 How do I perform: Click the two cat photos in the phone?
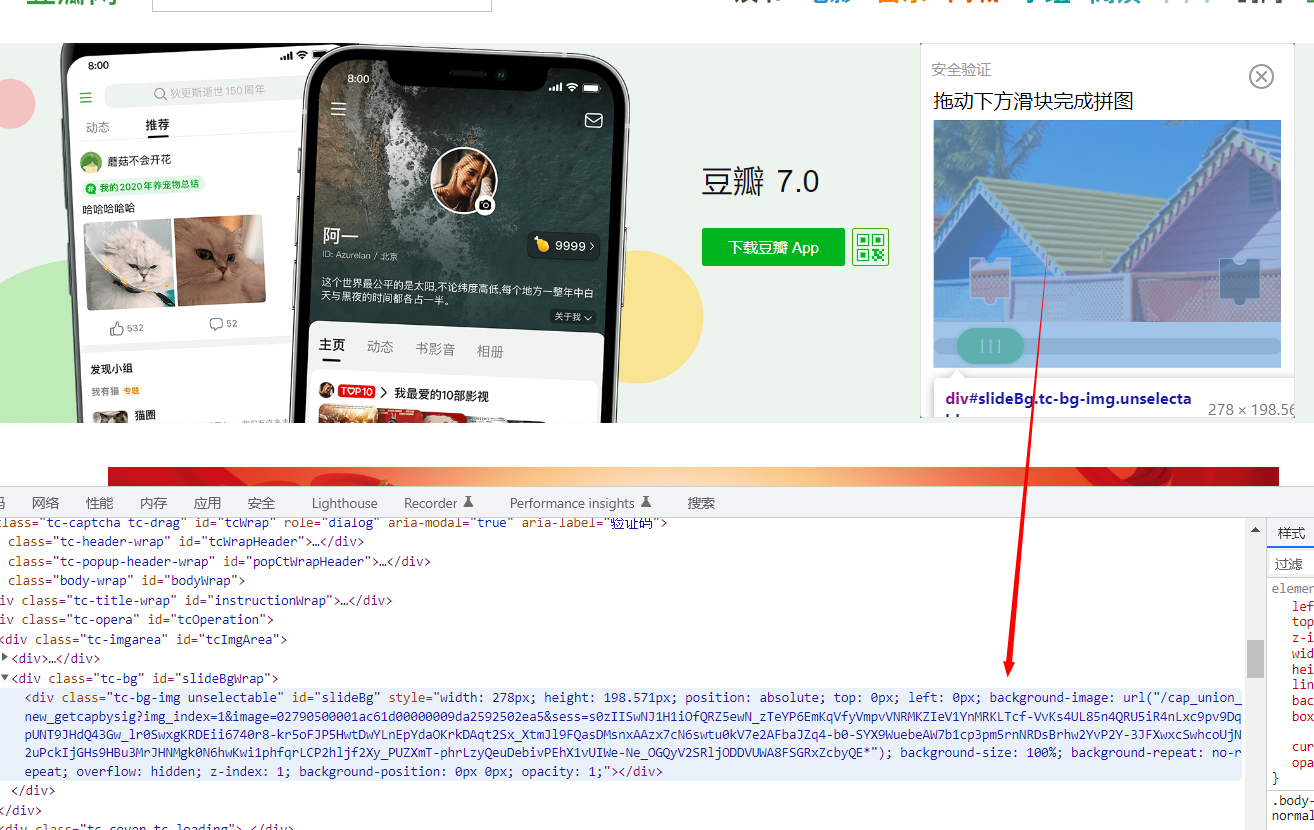coord(174,262)
